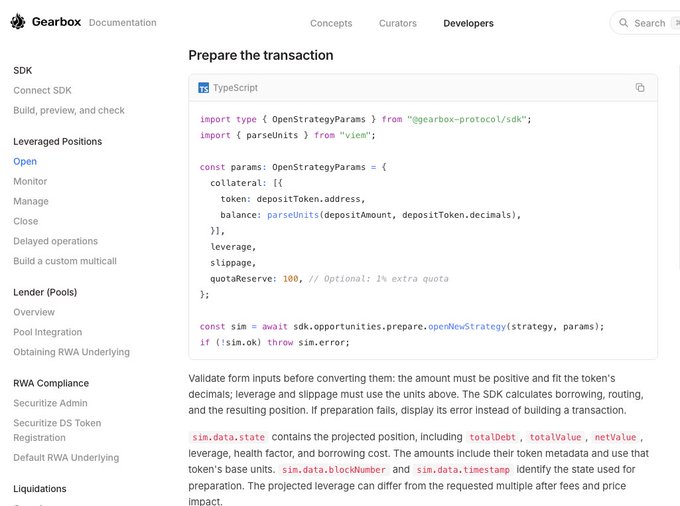Click the Lender (Pools) section heading

pos(45,292)
